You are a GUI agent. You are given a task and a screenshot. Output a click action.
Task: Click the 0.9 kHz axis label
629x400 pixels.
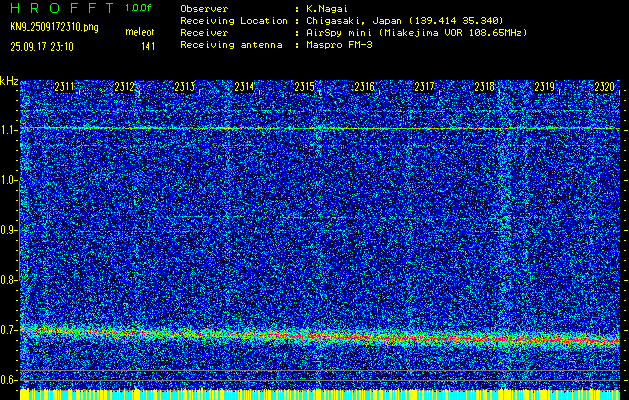click(8, 230)
